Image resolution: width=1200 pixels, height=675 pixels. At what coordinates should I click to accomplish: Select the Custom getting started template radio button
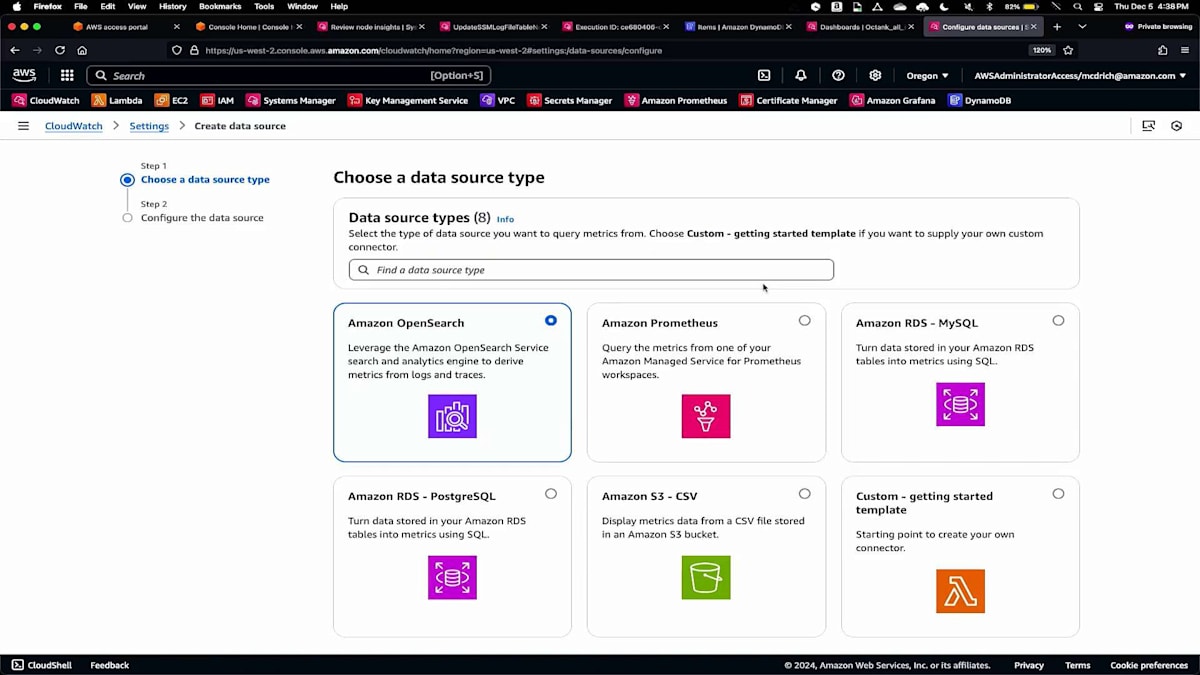(x=1058, y=493)
